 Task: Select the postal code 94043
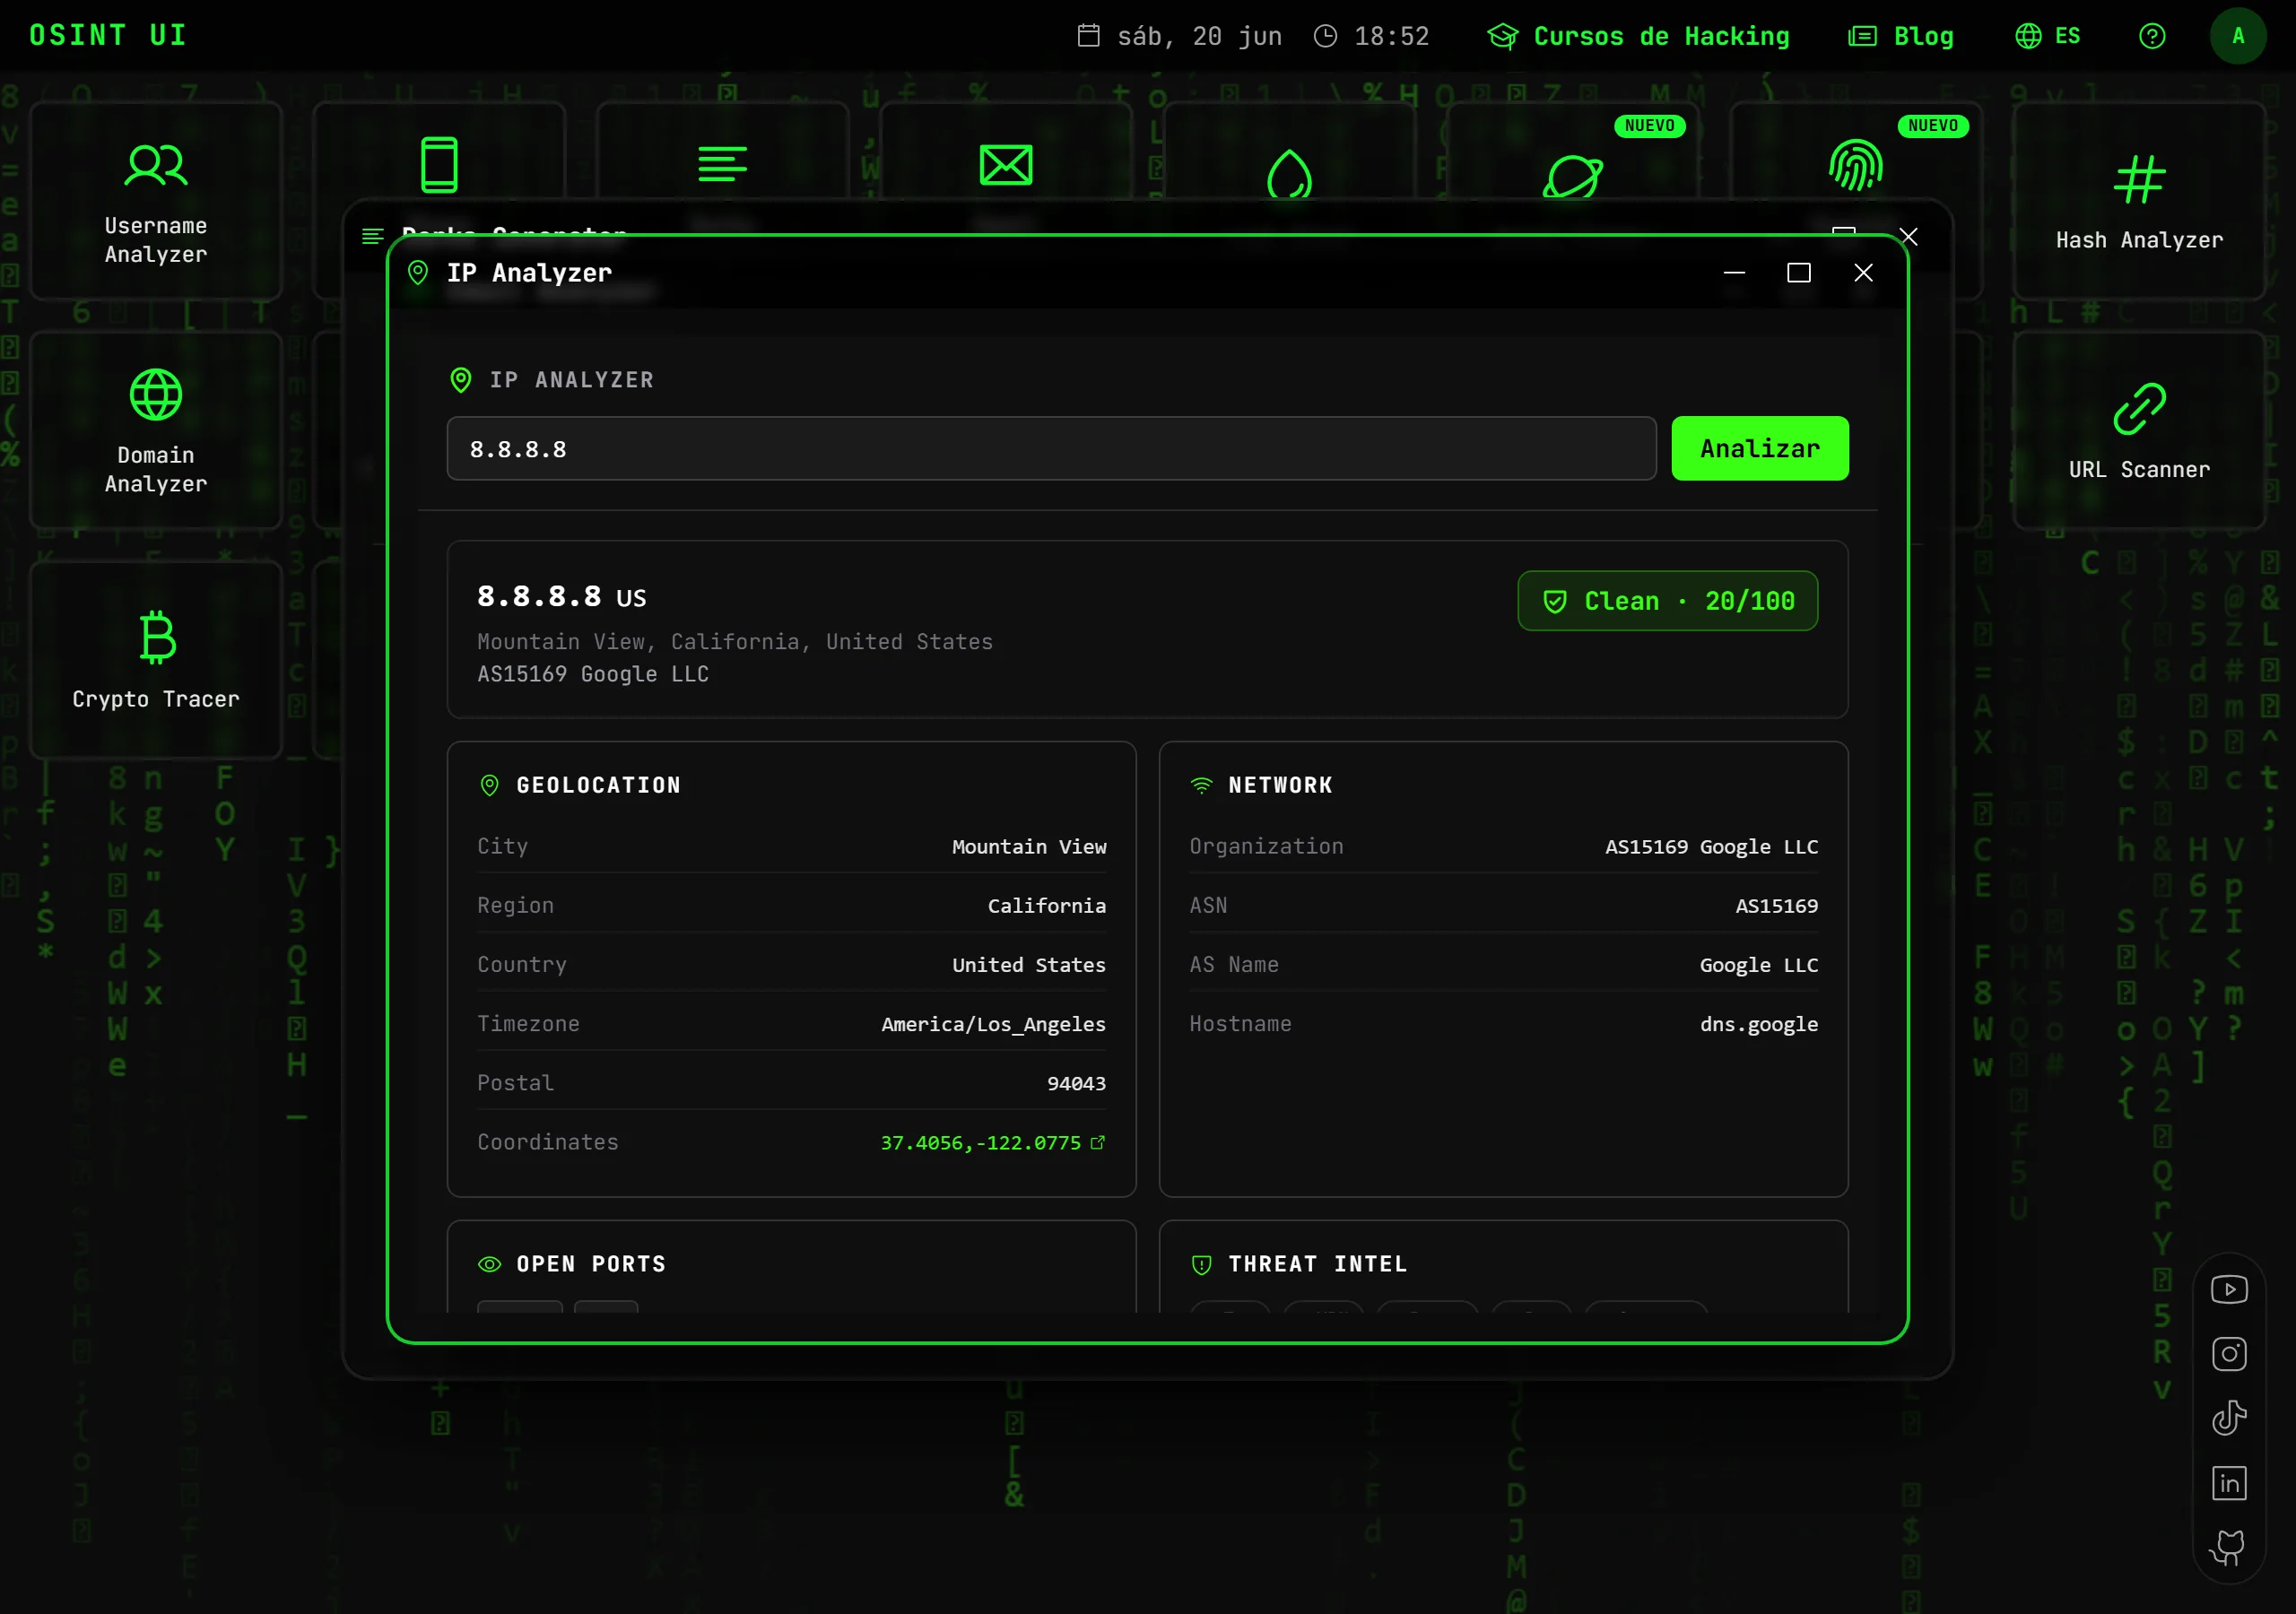(x=1076, y=1083)
